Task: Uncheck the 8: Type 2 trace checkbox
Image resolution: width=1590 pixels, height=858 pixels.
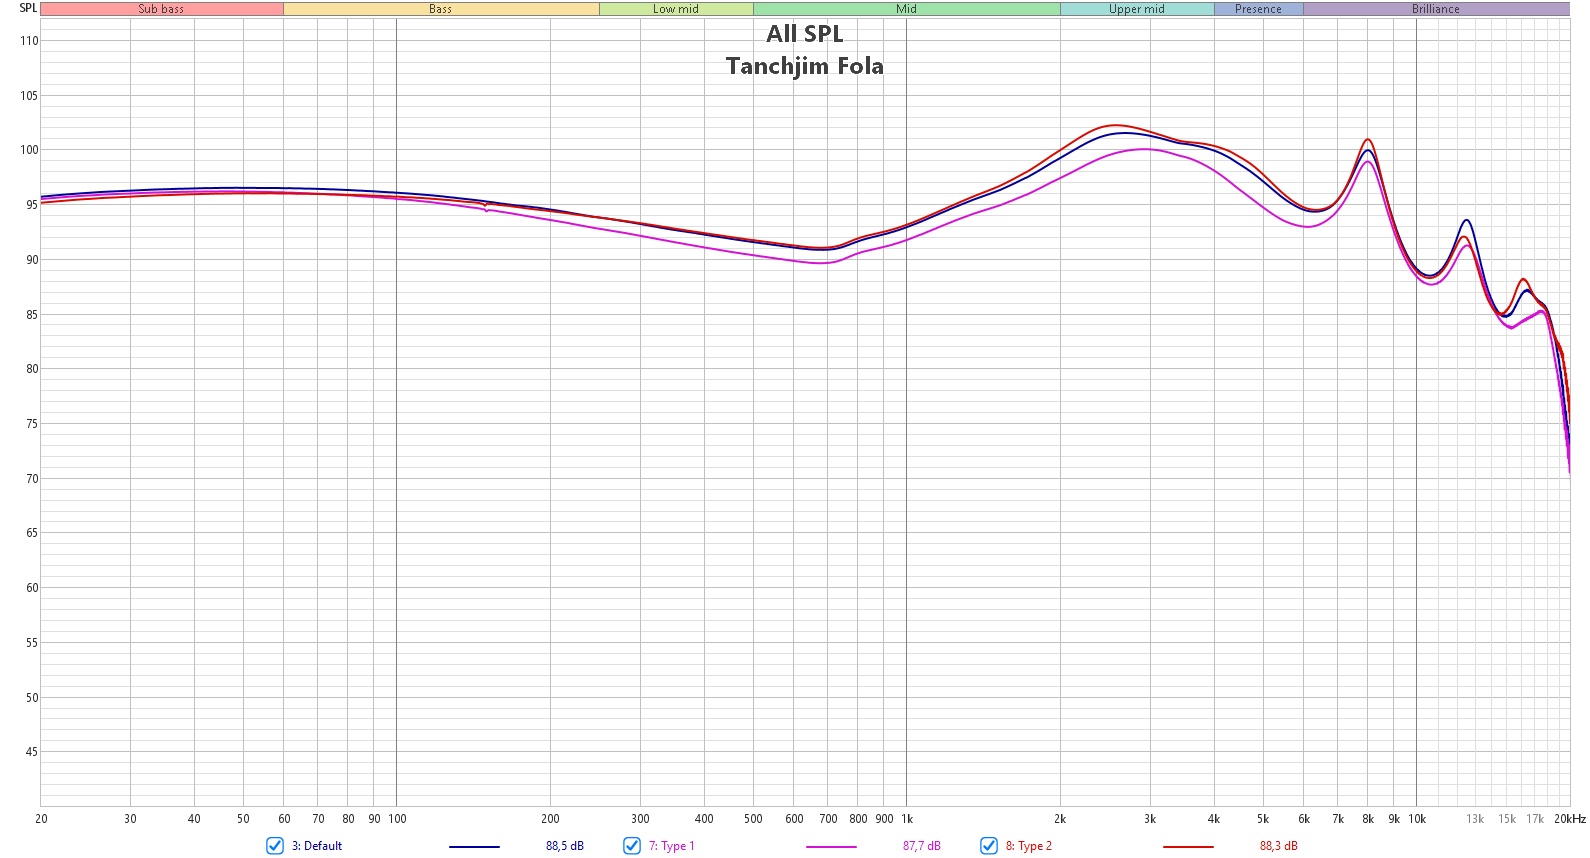Action: (989, 846)
